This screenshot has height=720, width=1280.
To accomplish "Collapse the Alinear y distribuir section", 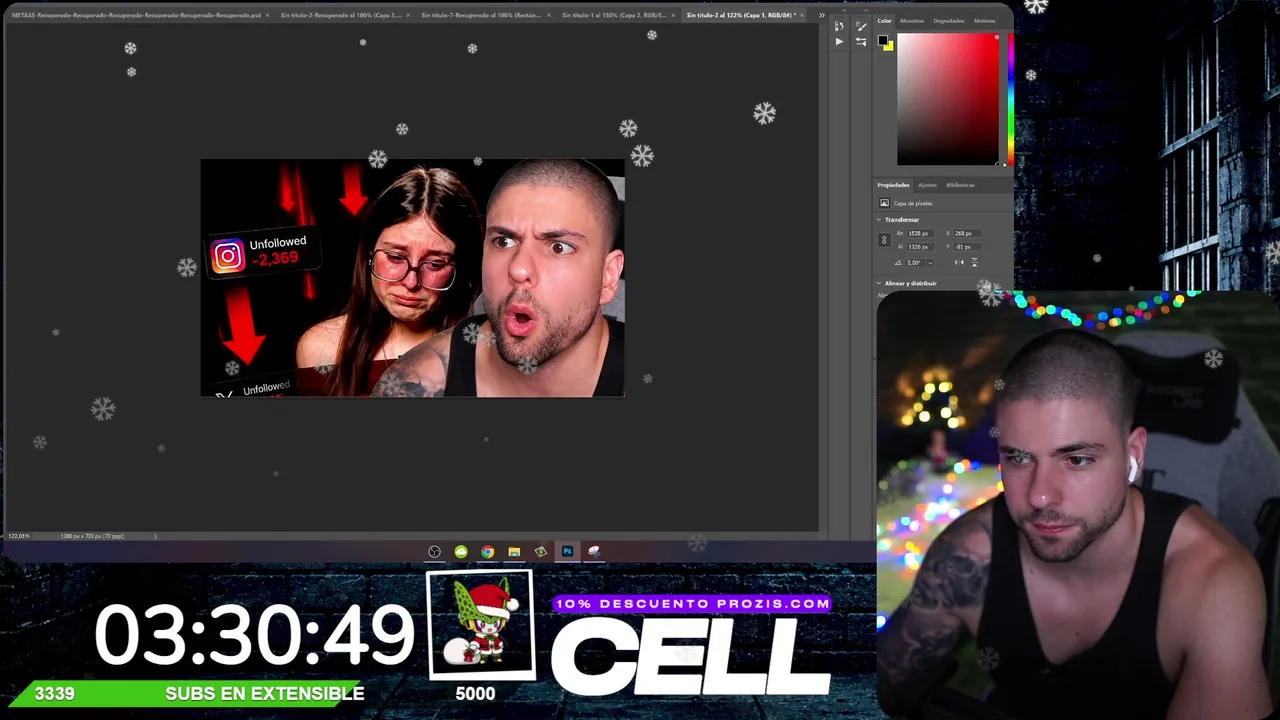I will (880, 284).
